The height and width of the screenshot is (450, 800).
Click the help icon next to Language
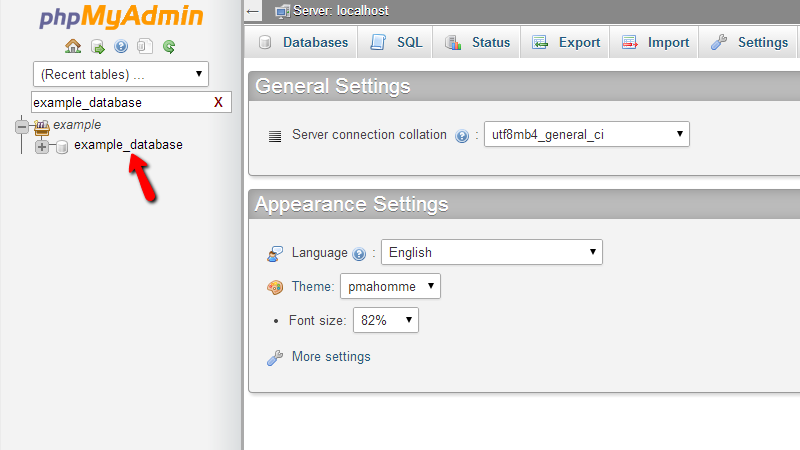point(359,254)
